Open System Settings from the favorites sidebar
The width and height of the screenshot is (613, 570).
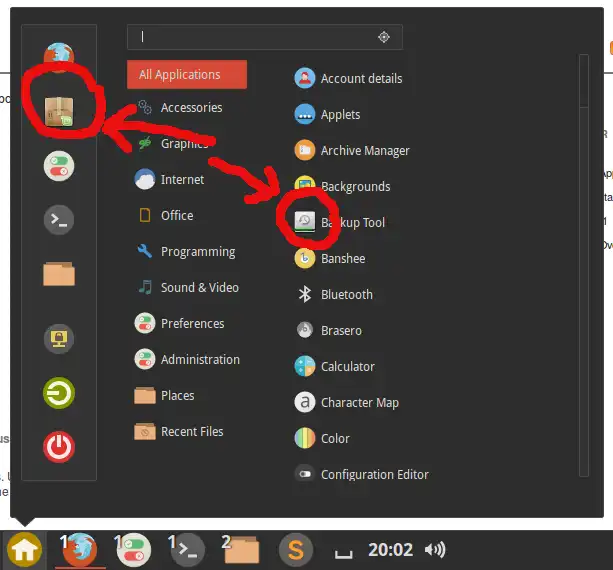[x=59, y=166]
